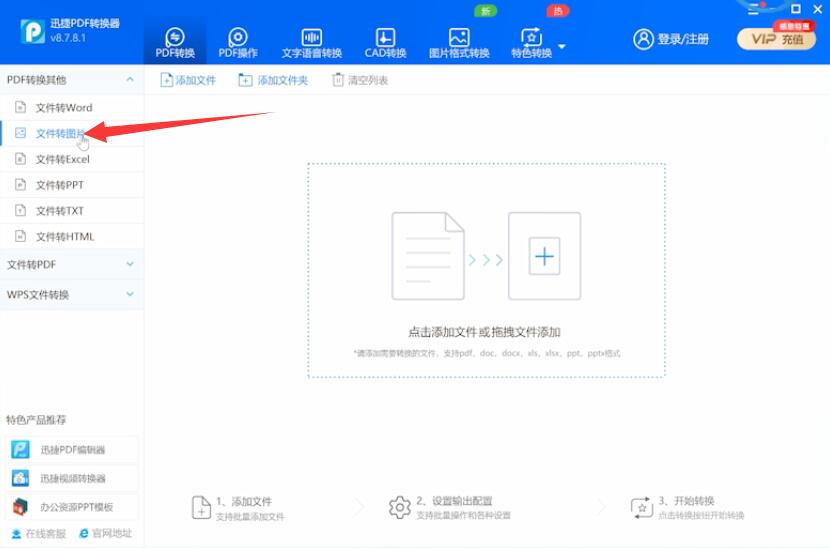Click the 添加文件 toolbar button

pos(188,80)
